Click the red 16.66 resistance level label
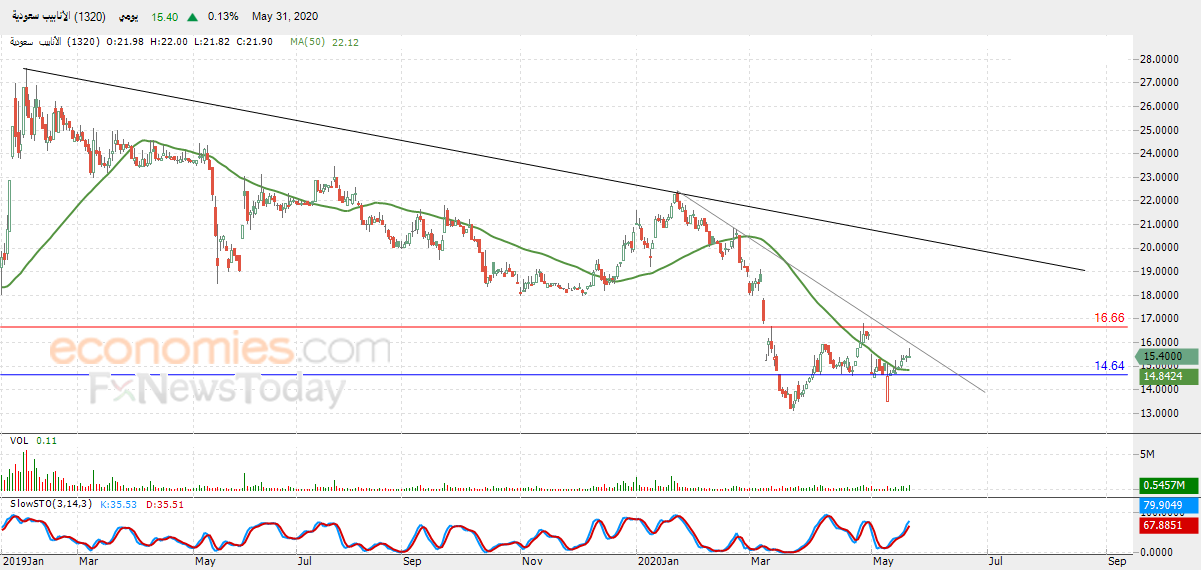This screenshot has height=570, width=1201. 1109,318
